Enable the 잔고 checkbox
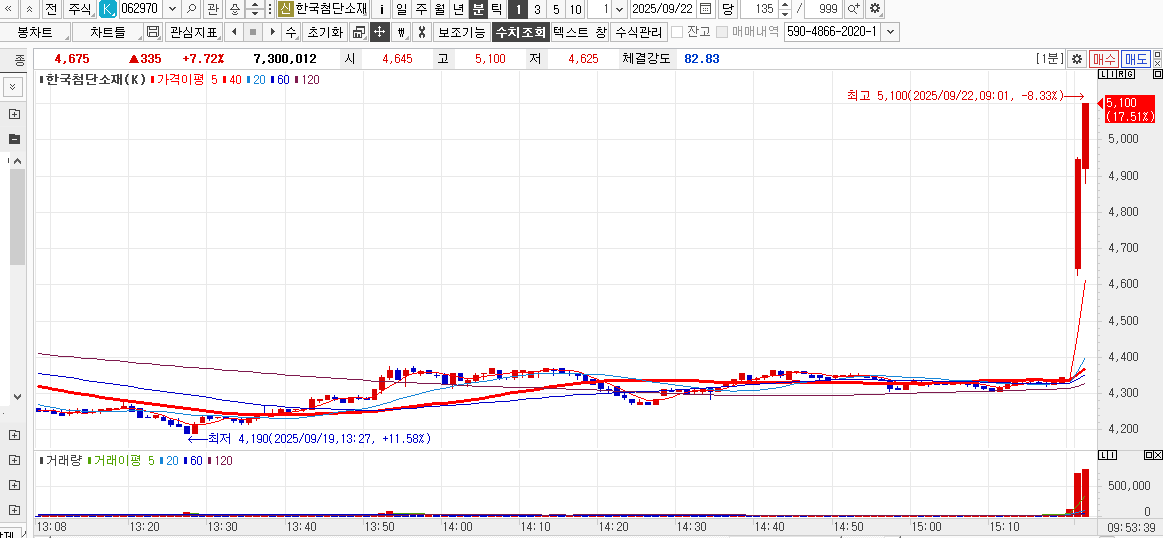 [677, 32]
